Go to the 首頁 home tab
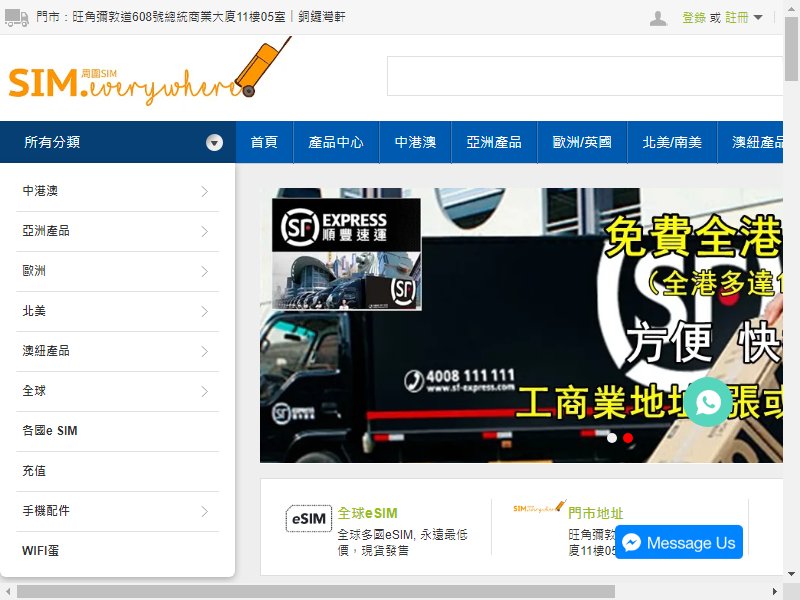800x600 pixels. 264,142
